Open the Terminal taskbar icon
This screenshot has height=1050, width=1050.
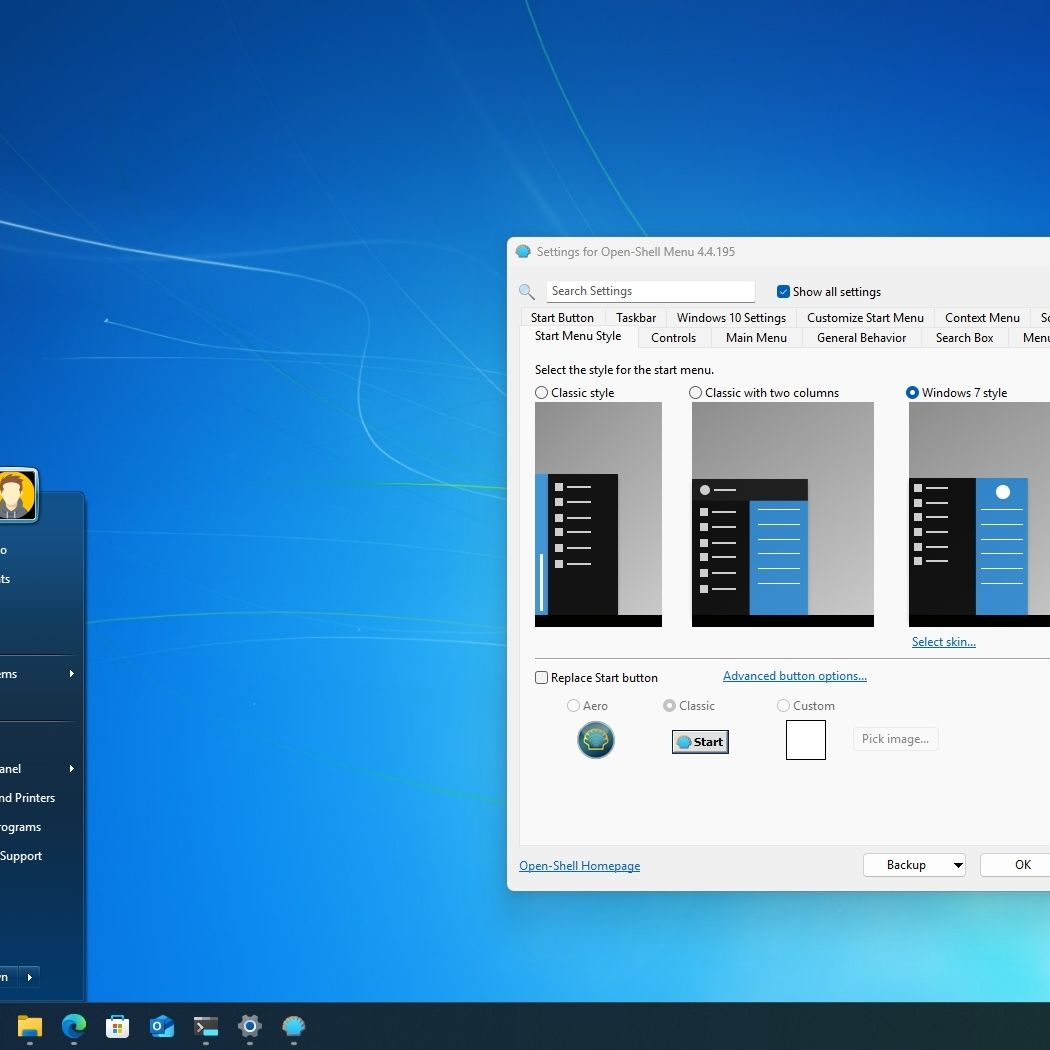[x=206, y=1026]
